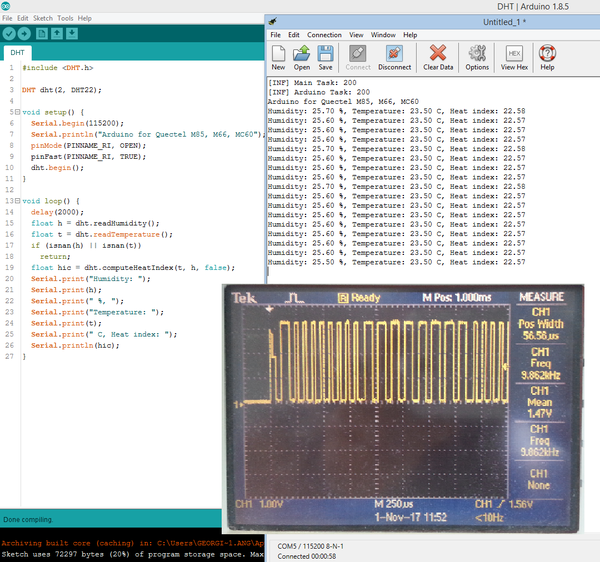600x562 pixels.
Task: Click the #include <DHT.h> code line
Action: 57,68
